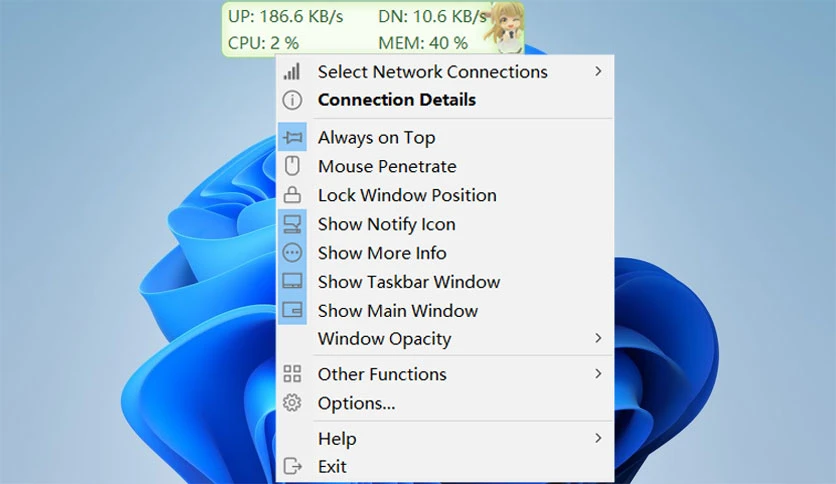Choose Exit from the context menu
The width and height of the screenshot is (836, 484).
pyautogui.click(x=445, y=466)
